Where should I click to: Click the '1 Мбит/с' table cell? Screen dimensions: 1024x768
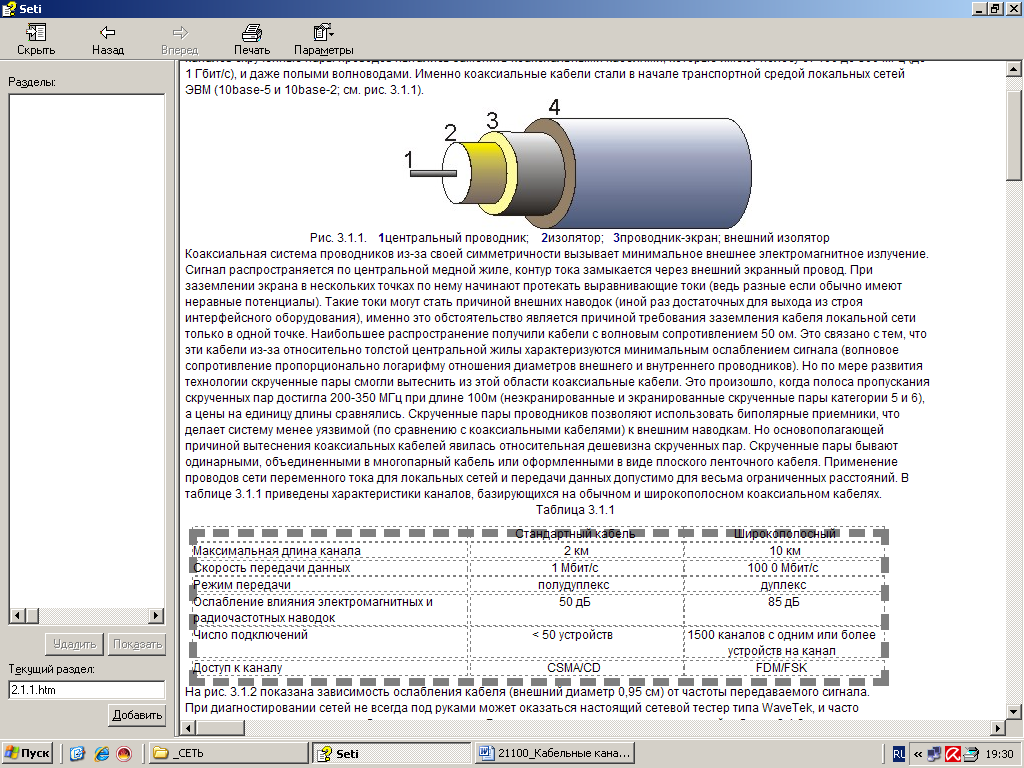click(575, 568)
